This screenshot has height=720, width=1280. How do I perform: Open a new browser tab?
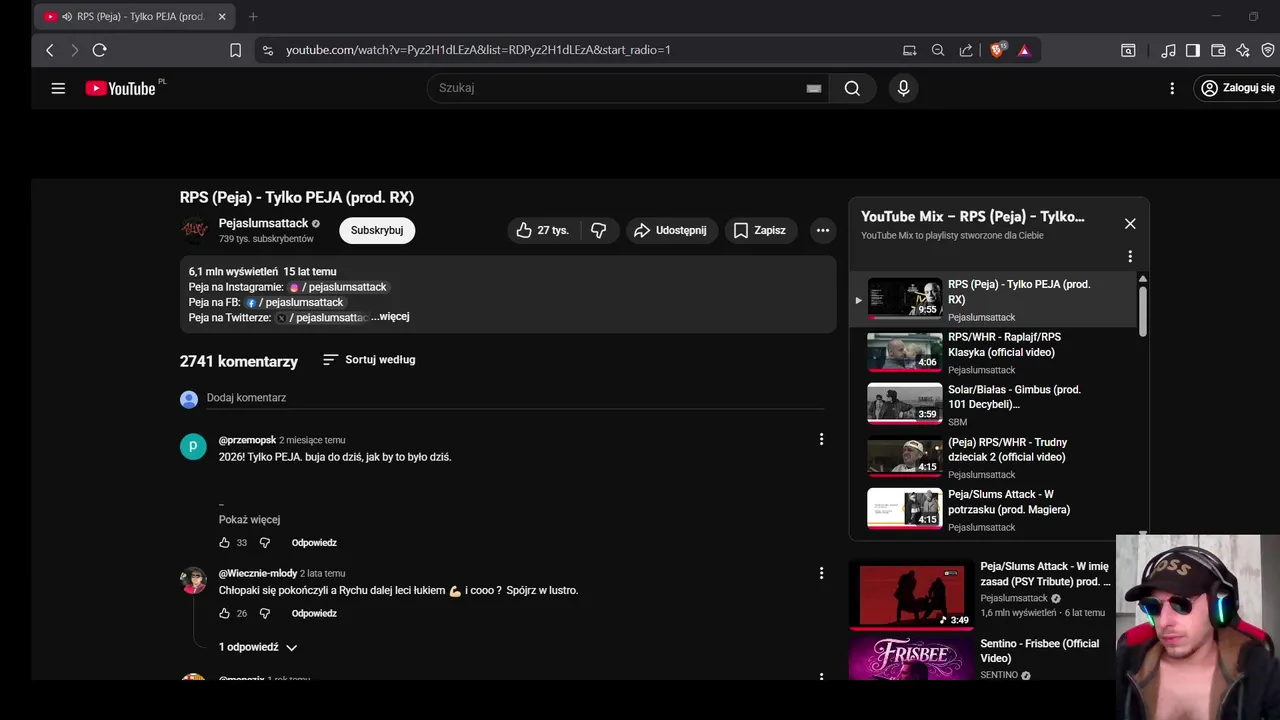(253, 17)
